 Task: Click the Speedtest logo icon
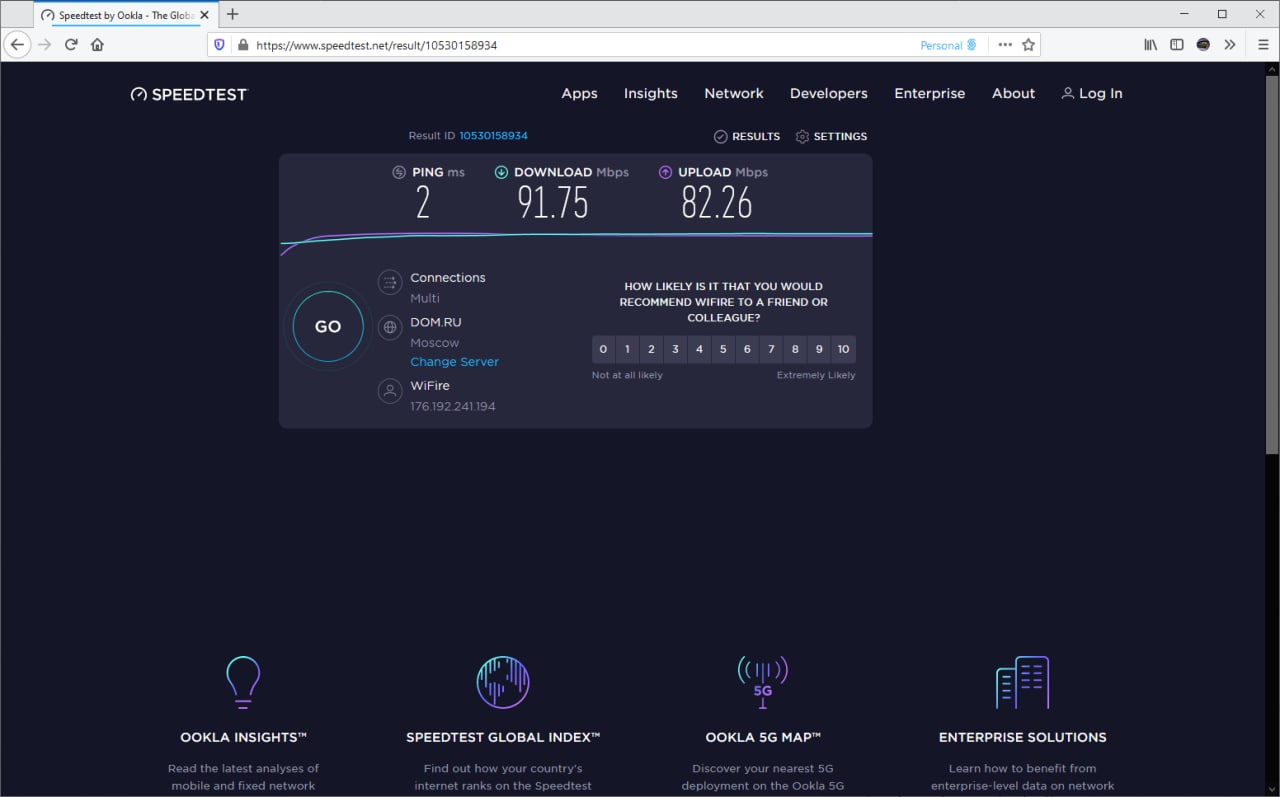pyautogui.click(x=138, y=94)
